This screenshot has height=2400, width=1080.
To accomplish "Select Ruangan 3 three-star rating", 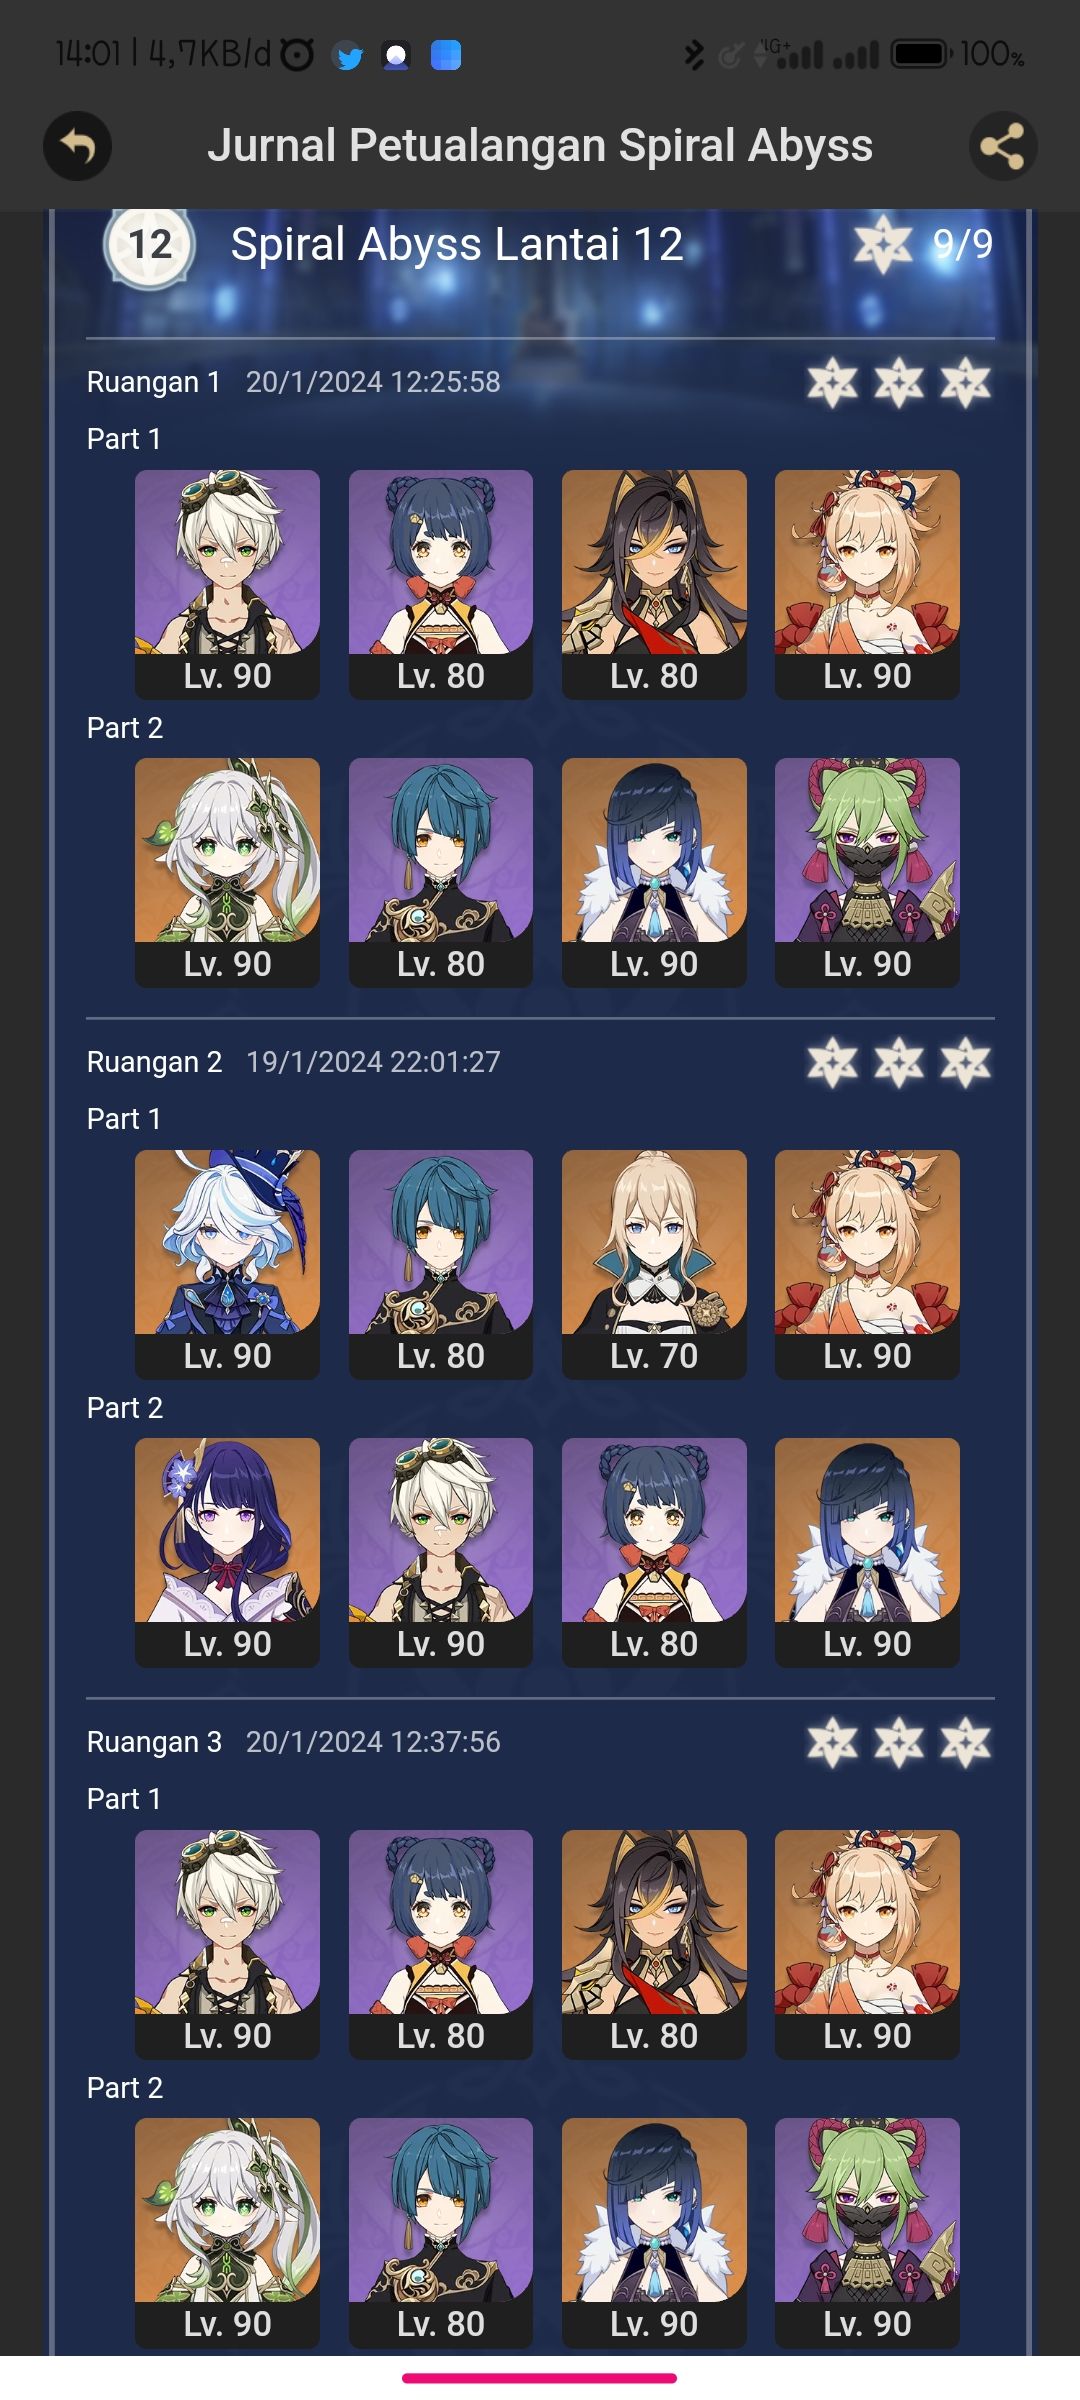I will coord(899,1743).
